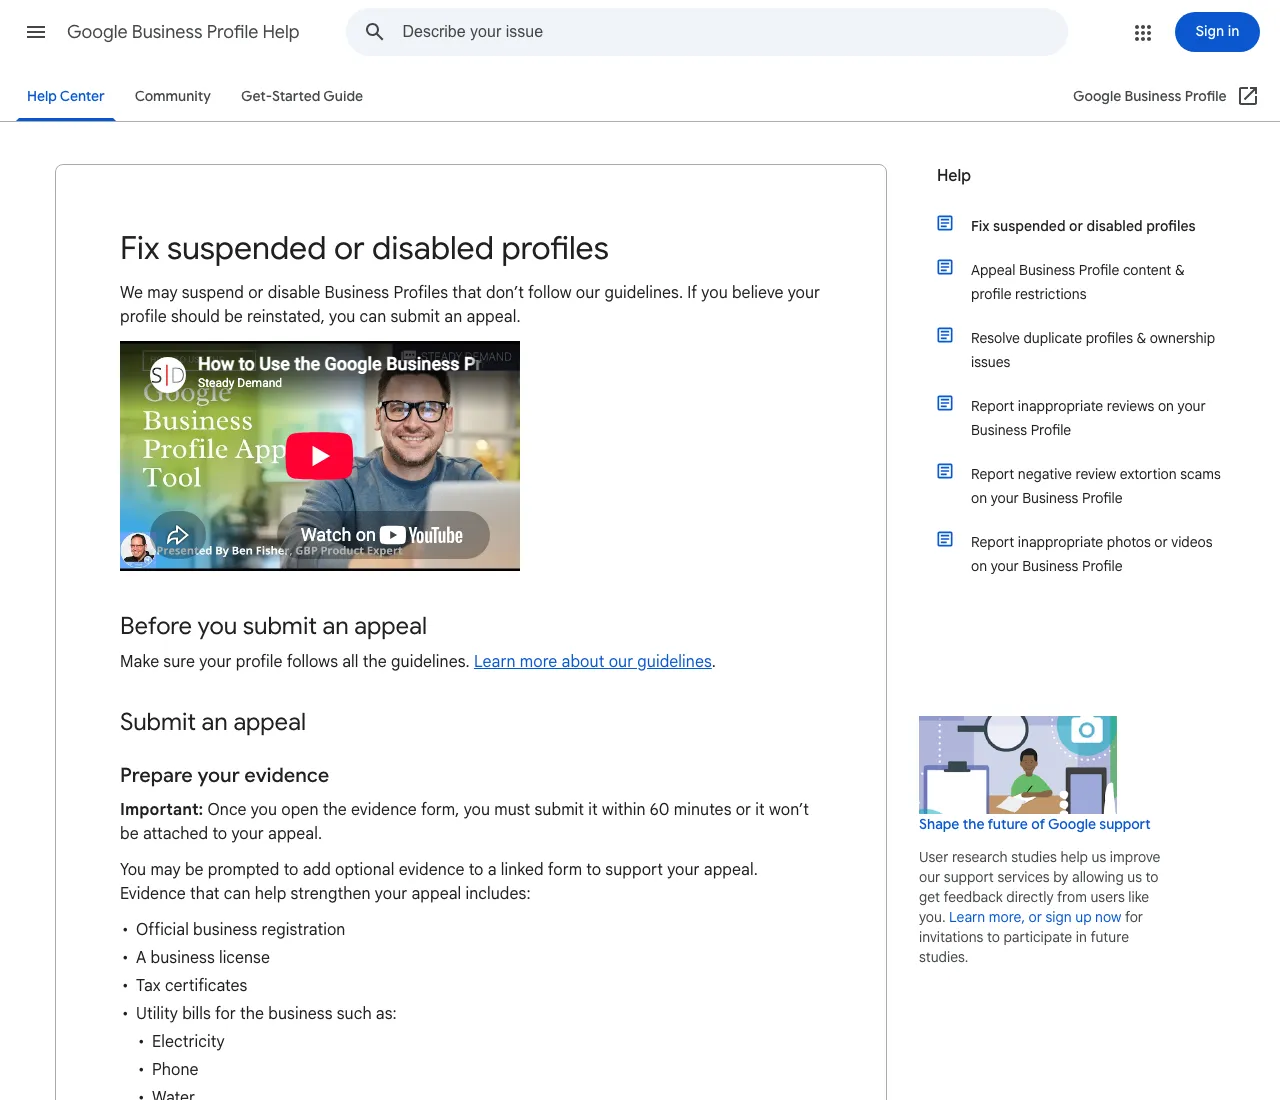
Task: Click the video title How to Use the Google Business
Action: point(339,364)
